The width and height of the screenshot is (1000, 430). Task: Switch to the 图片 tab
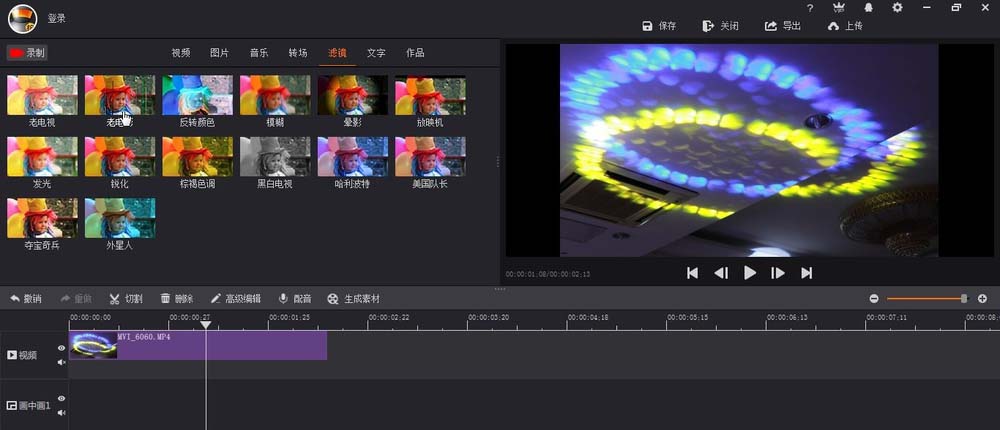click(219, 53)
